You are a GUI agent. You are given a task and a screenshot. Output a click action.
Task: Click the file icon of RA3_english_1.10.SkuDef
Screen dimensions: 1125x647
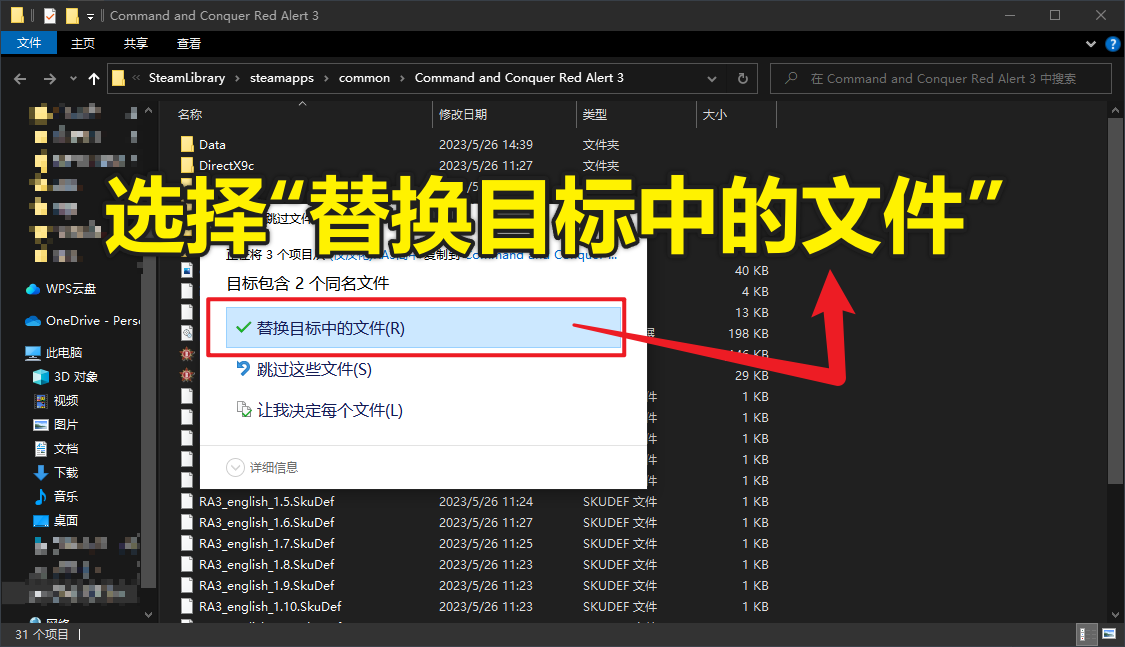pyautogui.click(x=187, y=607)
